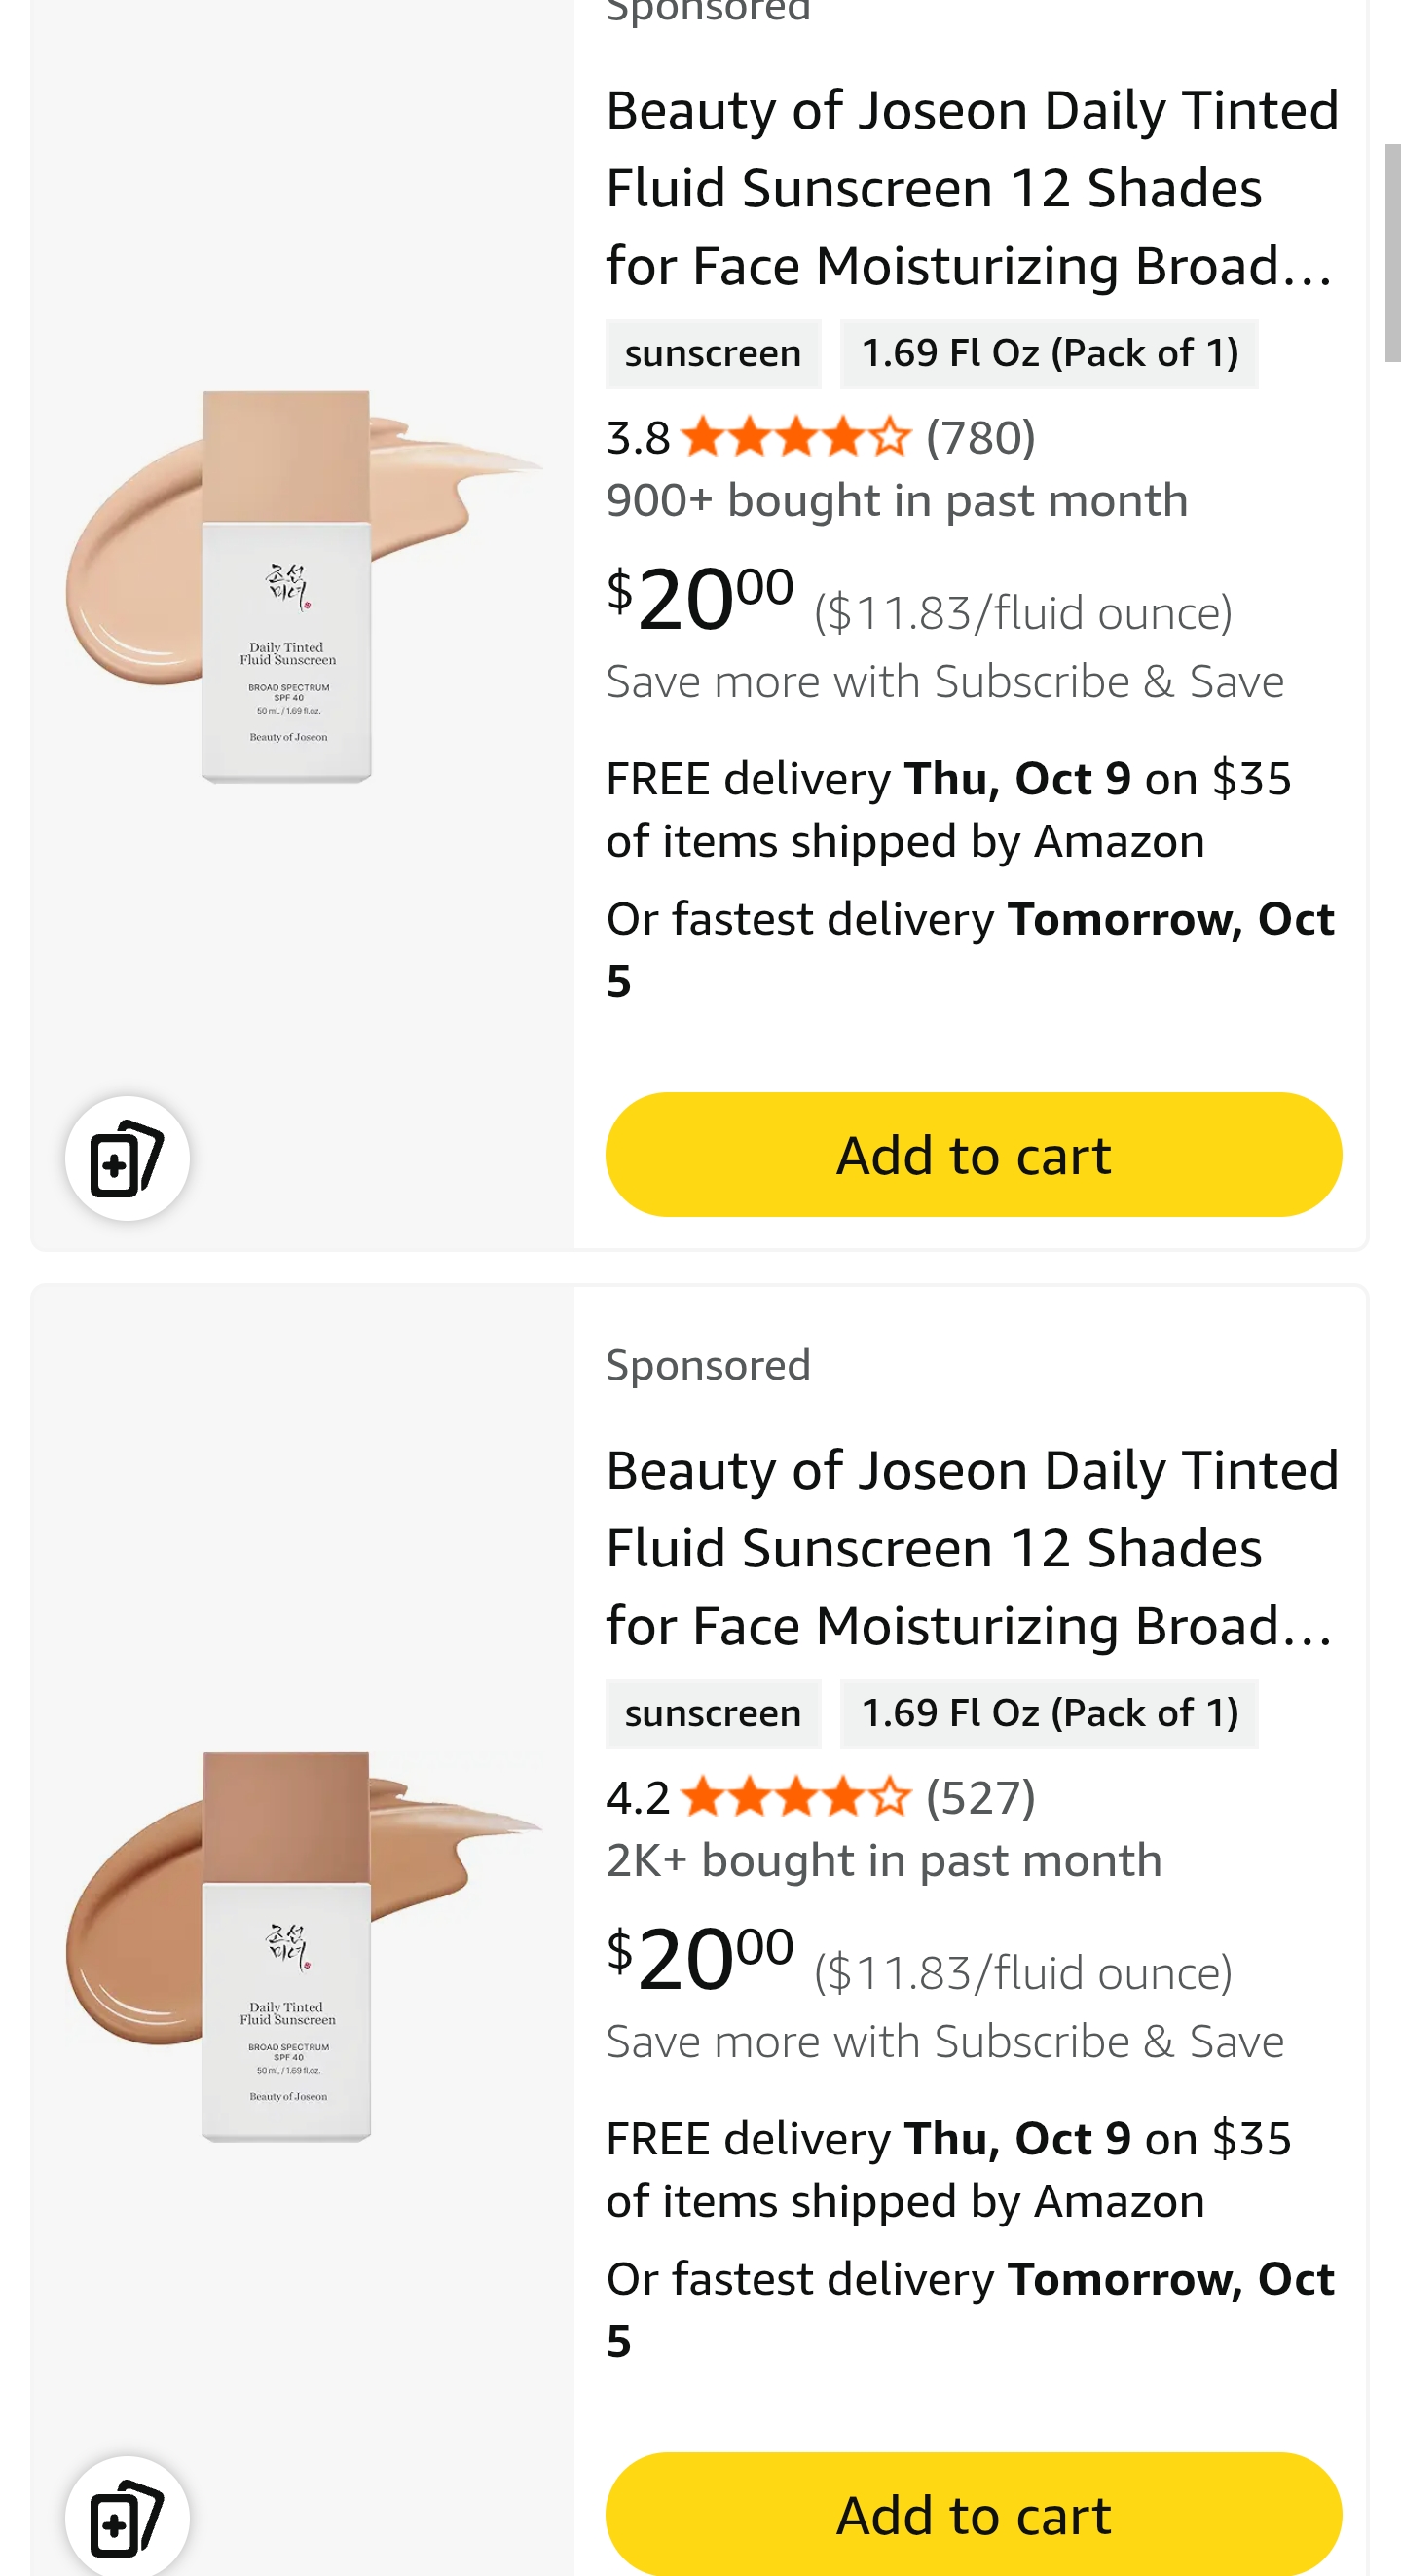Open second product's star rating
The image size is (1401, 2576).
796,1797
